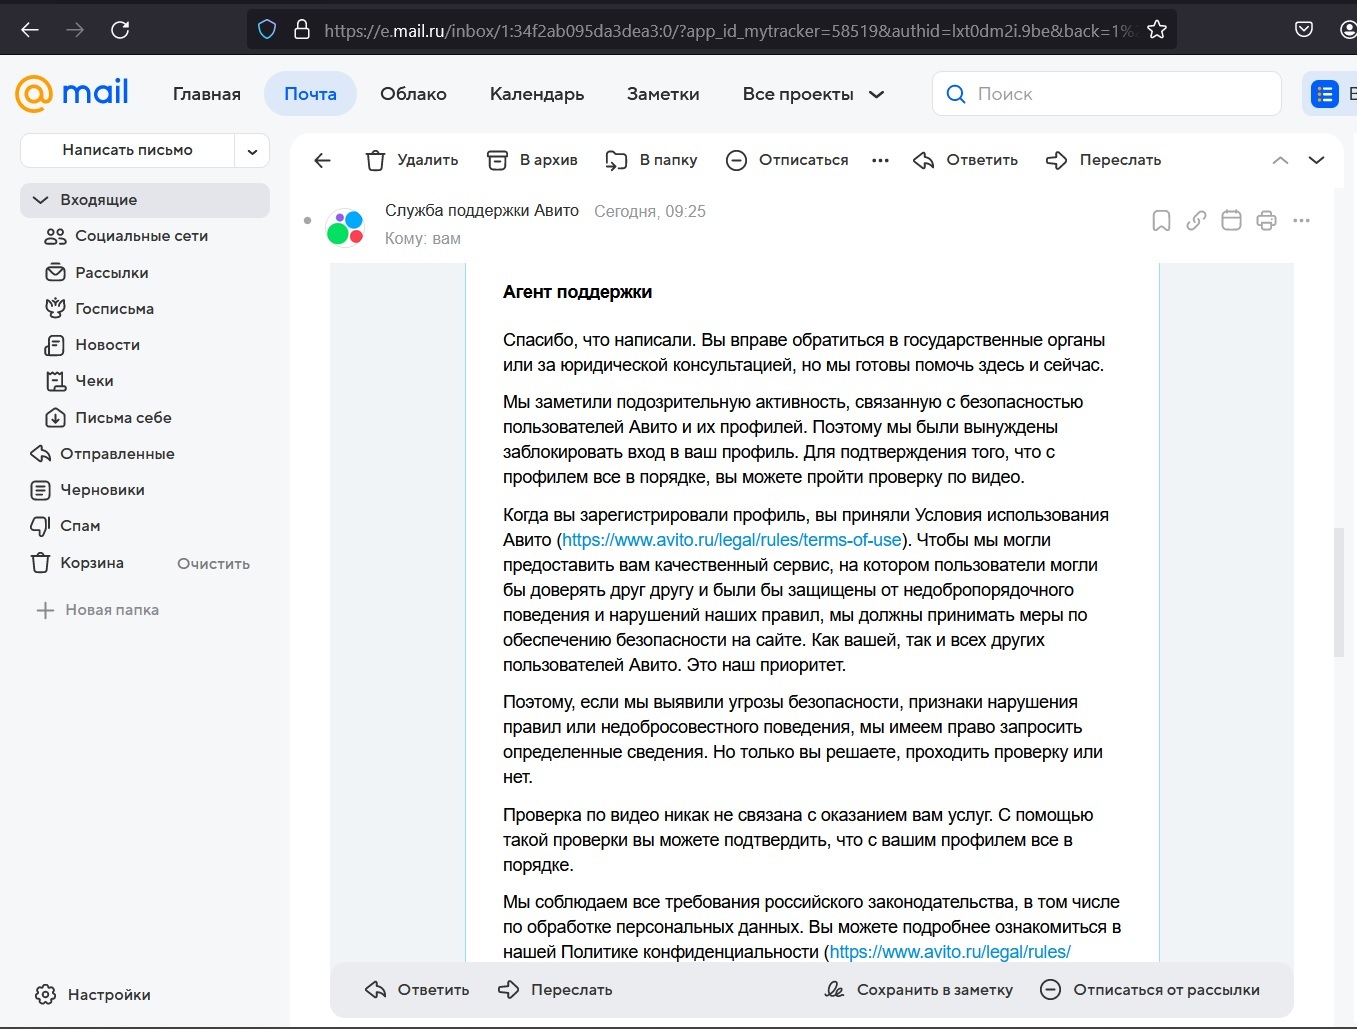Click Переслать in the bottom bar
Screen dimensions: 1357x1029
pyautogui.click(x=555, y=990)
